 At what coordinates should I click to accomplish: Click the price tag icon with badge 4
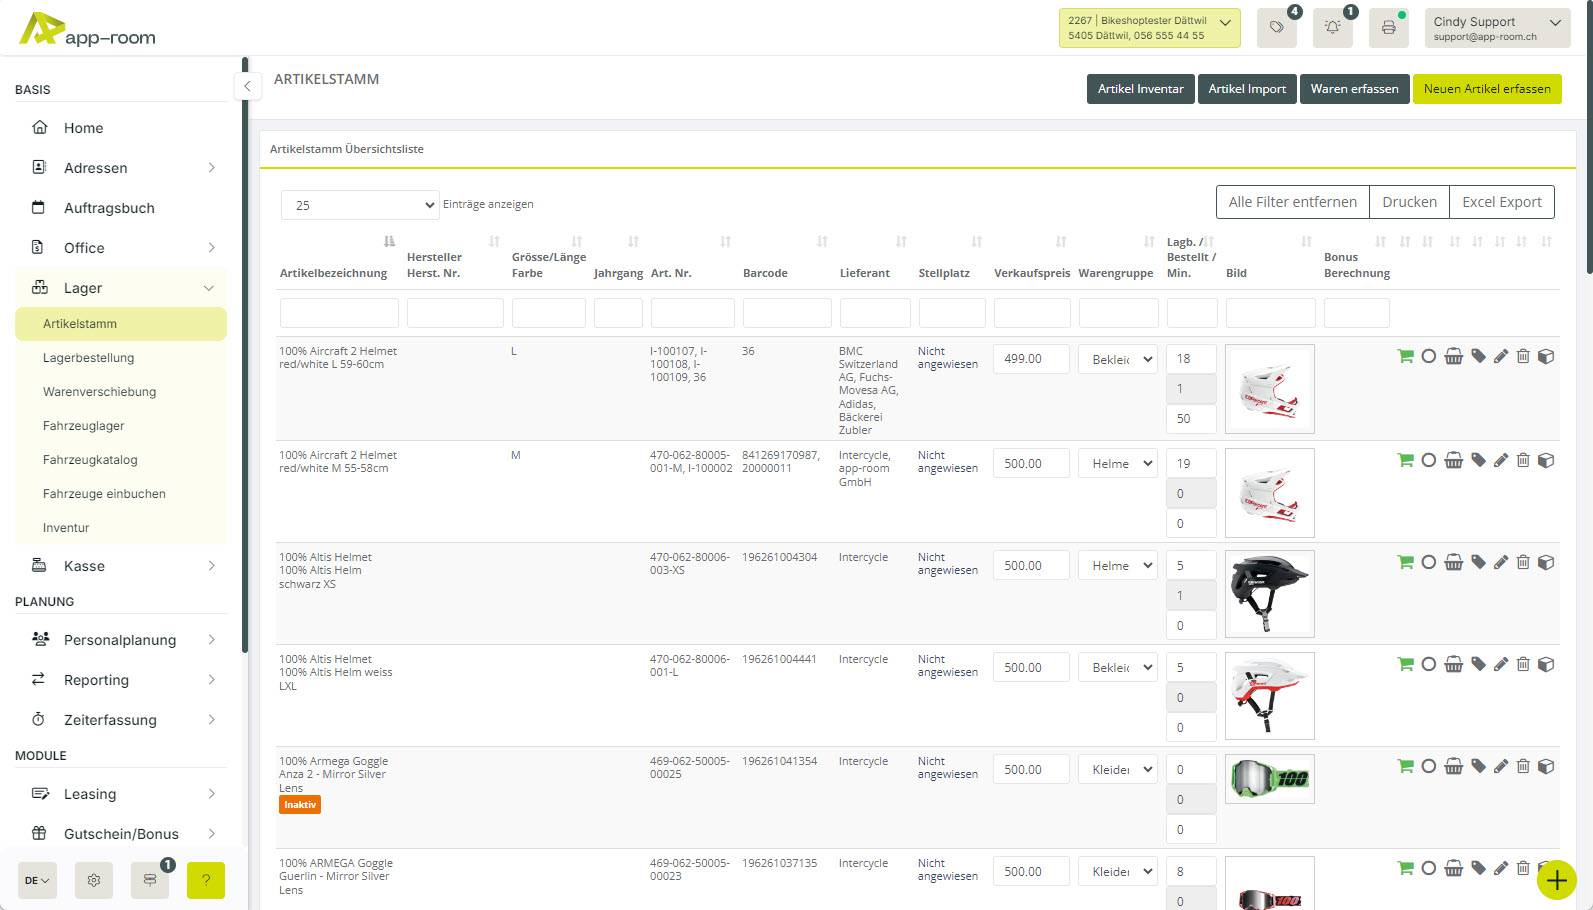tap(1276, 28)
